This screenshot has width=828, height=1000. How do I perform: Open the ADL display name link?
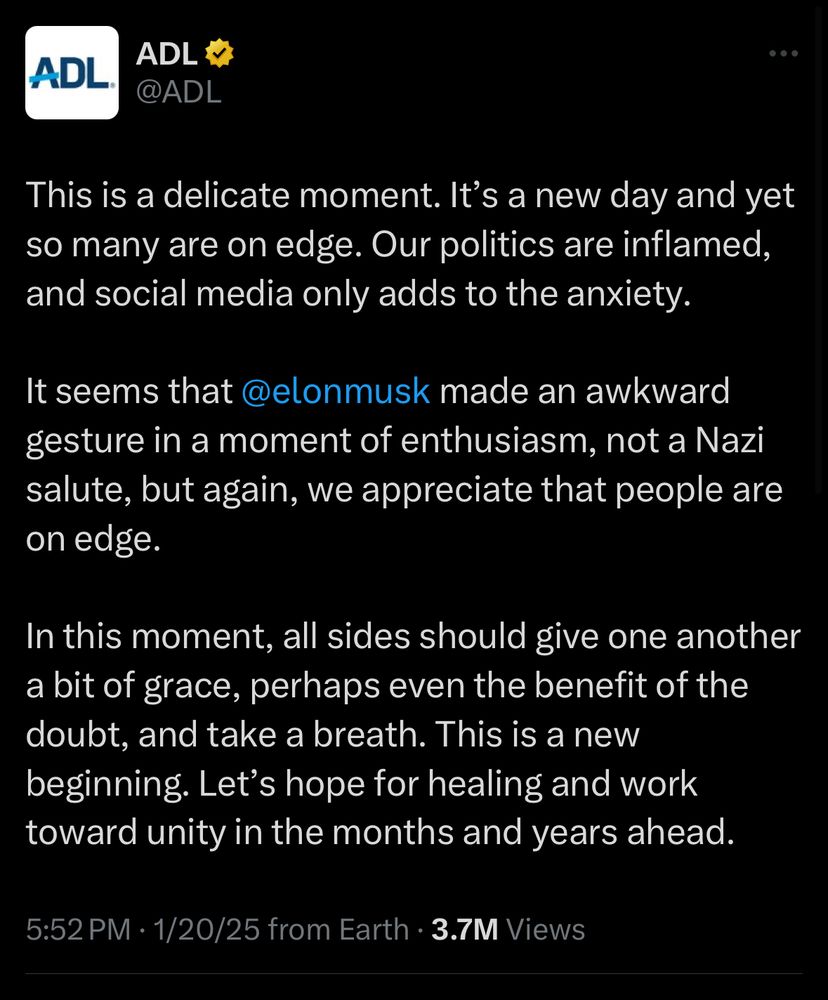tap(166, 54)
